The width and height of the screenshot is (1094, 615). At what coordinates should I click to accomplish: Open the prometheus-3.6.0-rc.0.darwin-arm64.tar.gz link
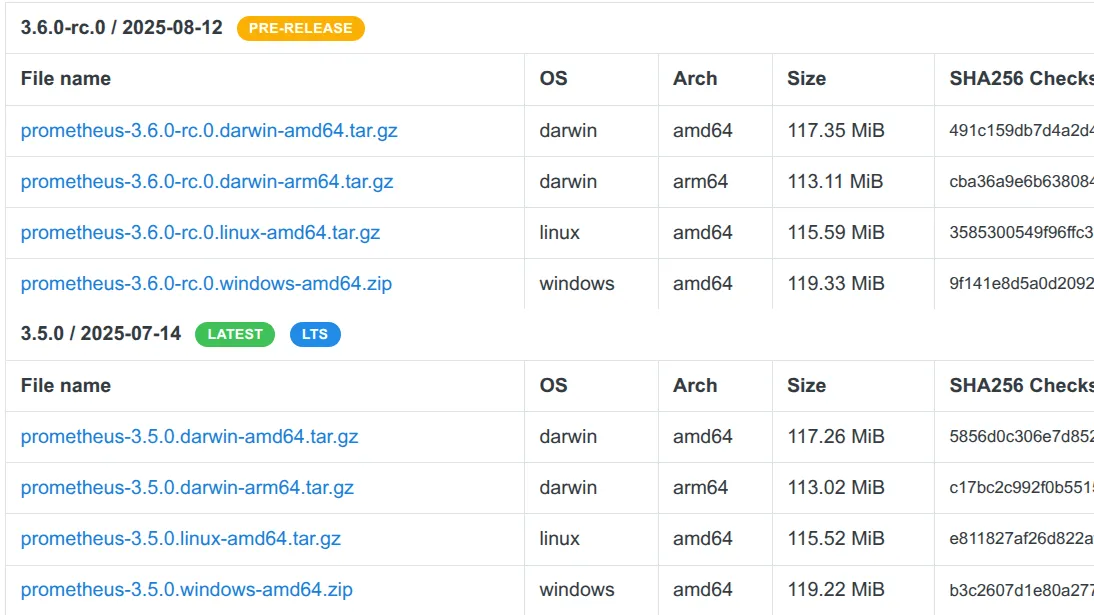[x=207, y=181]
